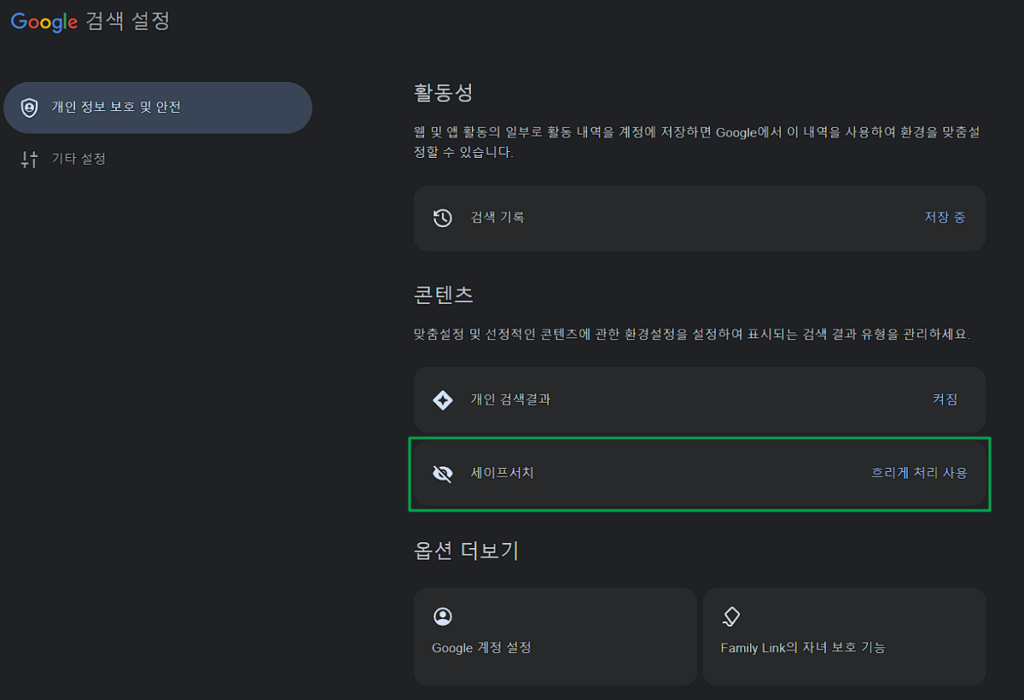Viewport: 1024px width, 700px height.
Task: Open the 세이프서치 row
Action: (x=699, y=473)
